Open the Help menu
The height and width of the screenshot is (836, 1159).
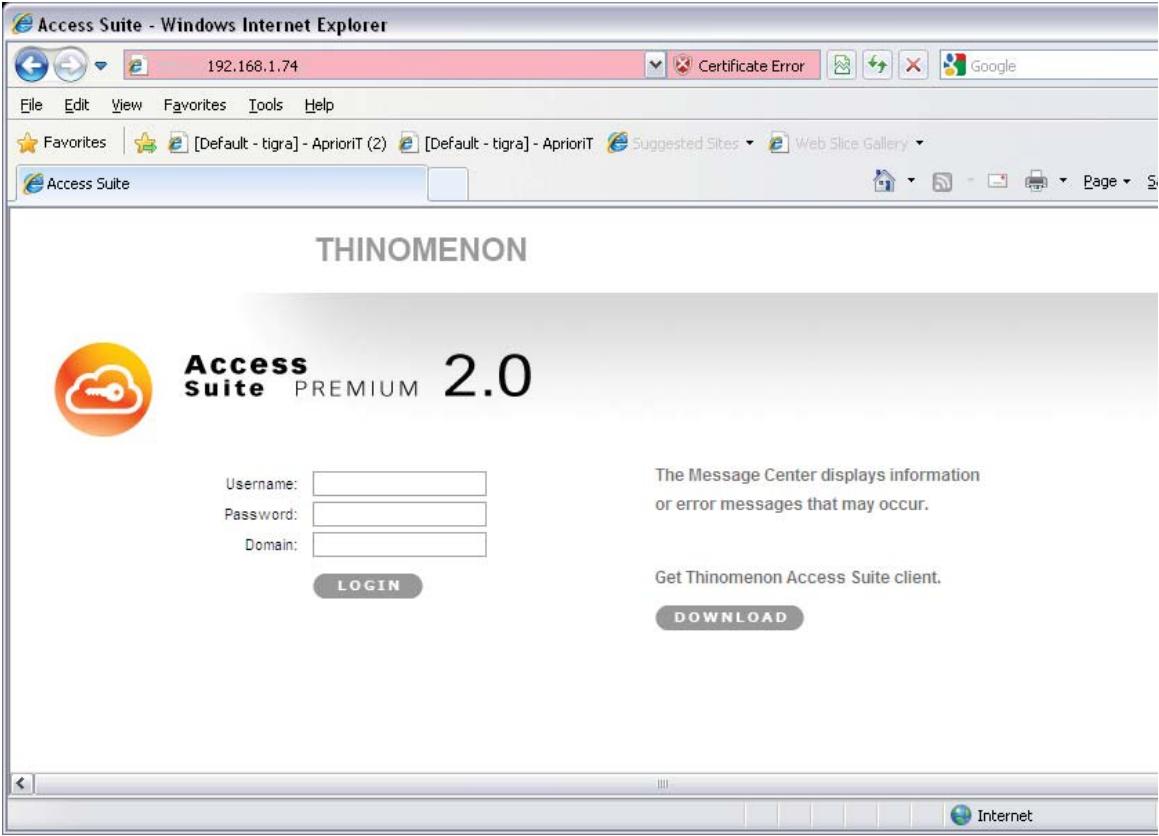(319, 105)
